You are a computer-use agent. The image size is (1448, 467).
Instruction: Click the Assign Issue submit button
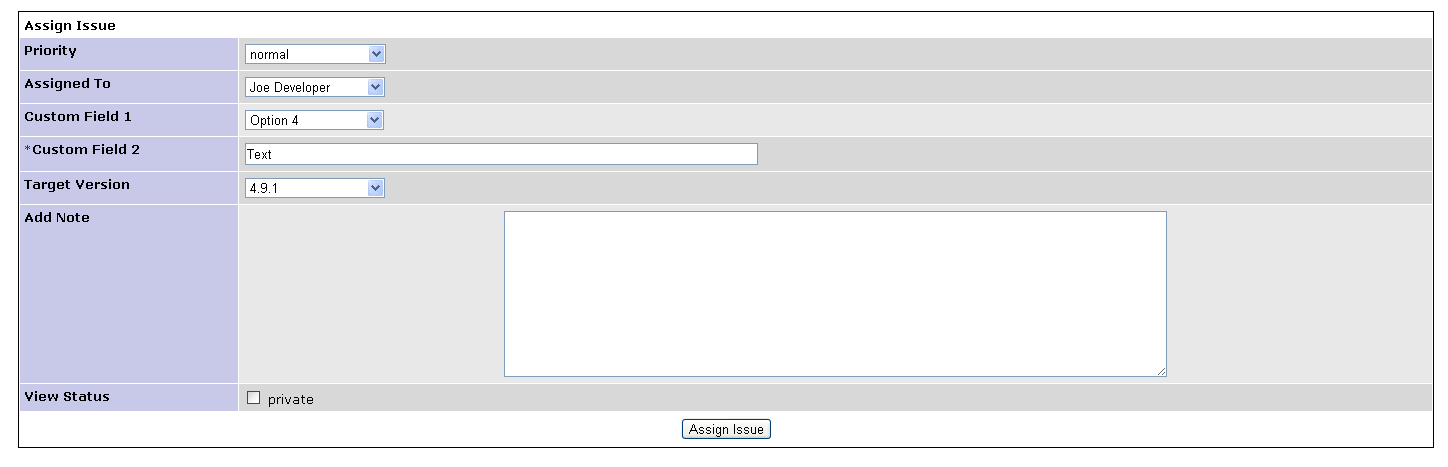[x=727, y=429]
